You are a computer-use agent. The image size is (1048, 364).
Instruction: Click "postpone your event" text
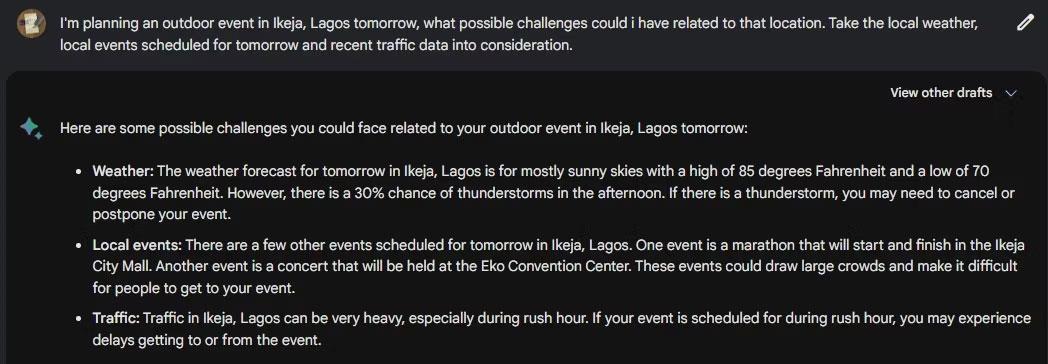point(160,215)
